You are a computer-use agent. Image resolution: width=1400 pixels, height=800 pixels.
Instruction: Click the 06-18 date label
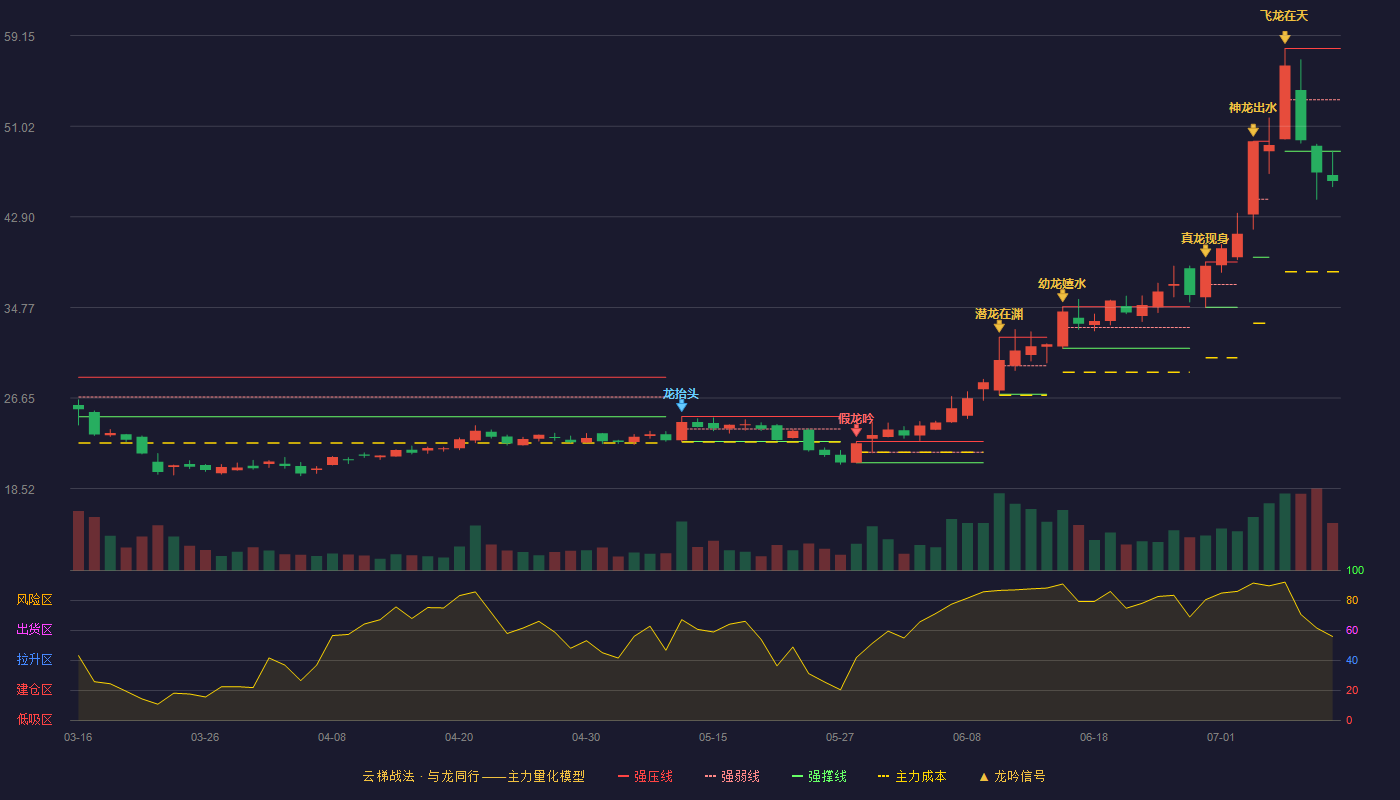(x=1094, y=737)
